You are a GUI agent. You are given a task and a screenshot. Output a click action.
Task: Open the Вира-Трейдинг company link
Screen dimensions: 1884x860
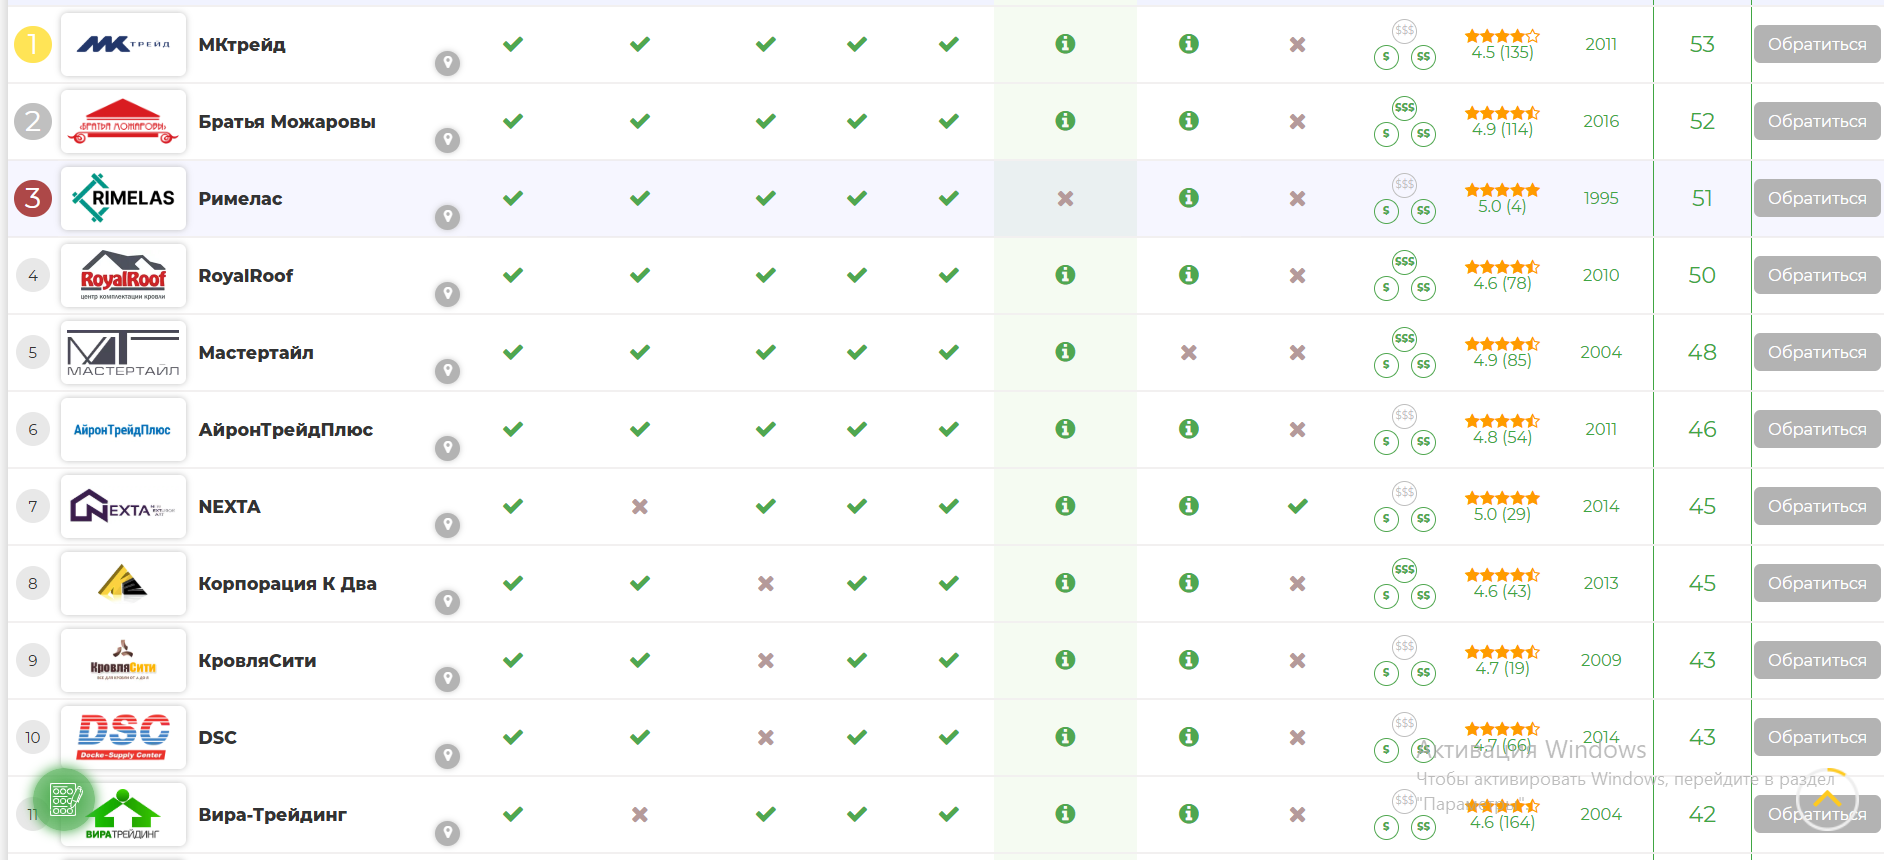[272, 814]
